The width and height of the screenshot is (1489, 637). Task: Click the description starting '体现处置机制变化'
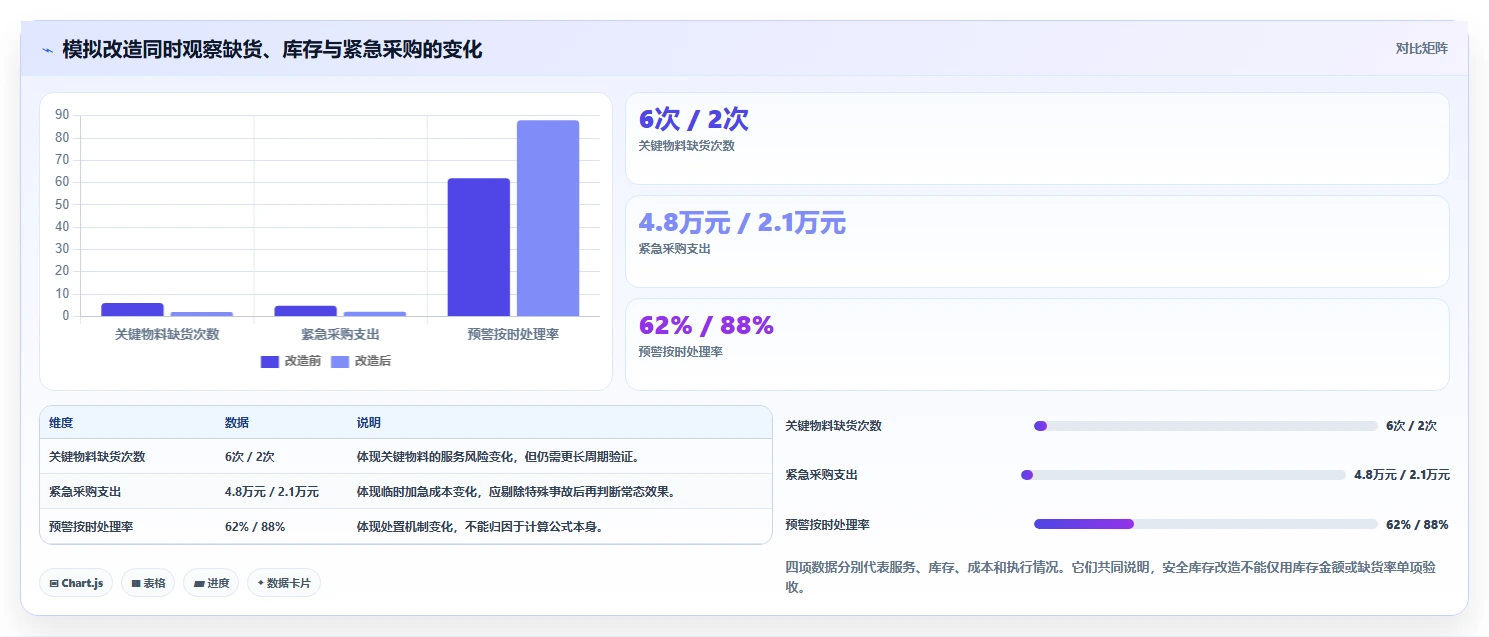(481, 527)
